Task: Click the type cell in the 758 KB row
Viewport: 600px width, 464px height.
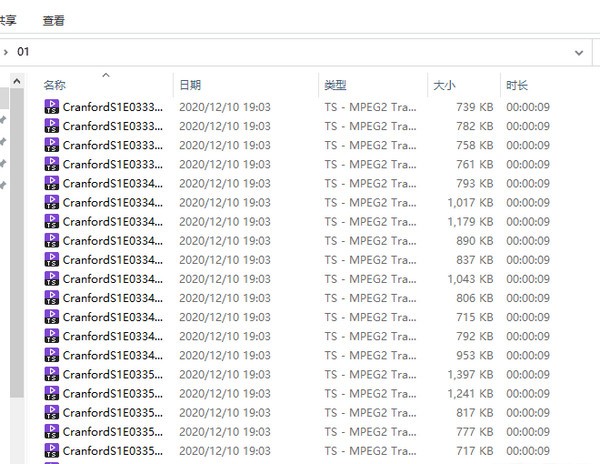Action: coord(370,145)
